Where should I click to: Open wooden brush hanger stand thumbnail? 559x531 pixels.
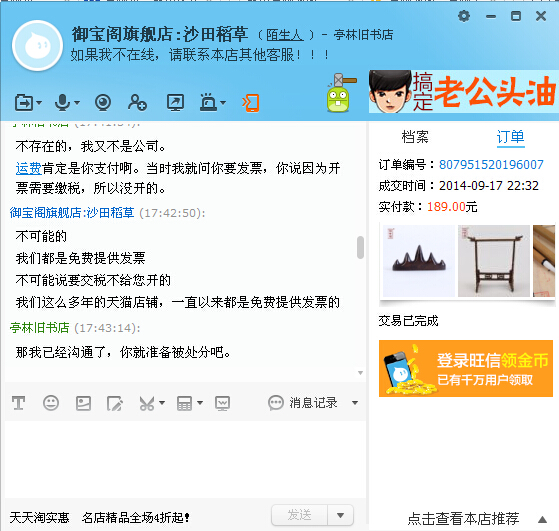point(494,261)
